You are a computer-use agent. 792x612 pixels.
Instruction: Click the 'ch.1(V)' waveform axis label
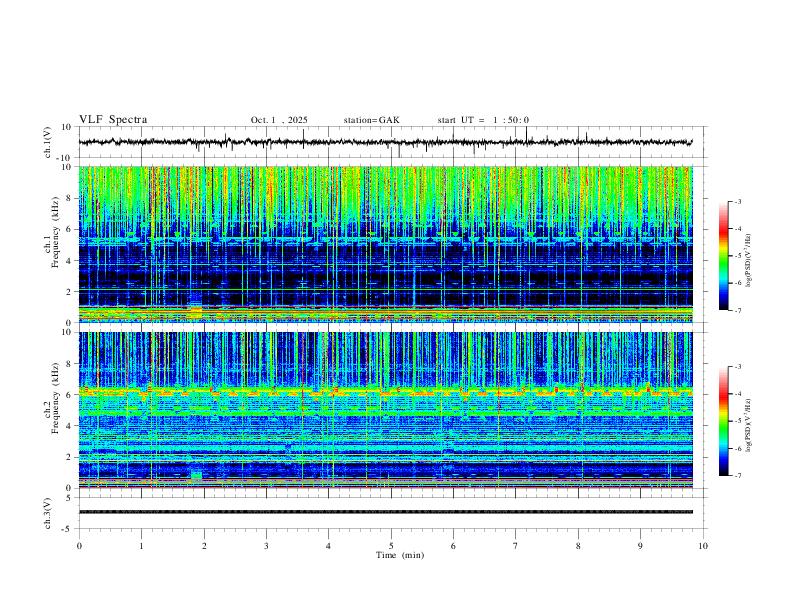pyautogui.click(x=48, y=142)
